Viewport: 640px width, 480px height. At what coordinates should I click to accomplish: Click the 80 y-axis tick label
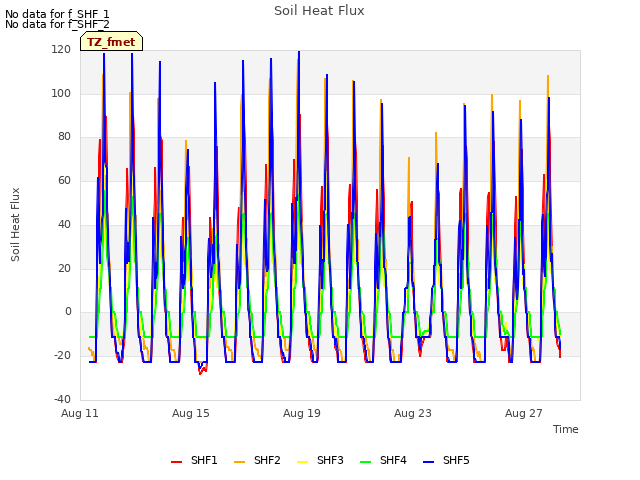tap(64, 136)
